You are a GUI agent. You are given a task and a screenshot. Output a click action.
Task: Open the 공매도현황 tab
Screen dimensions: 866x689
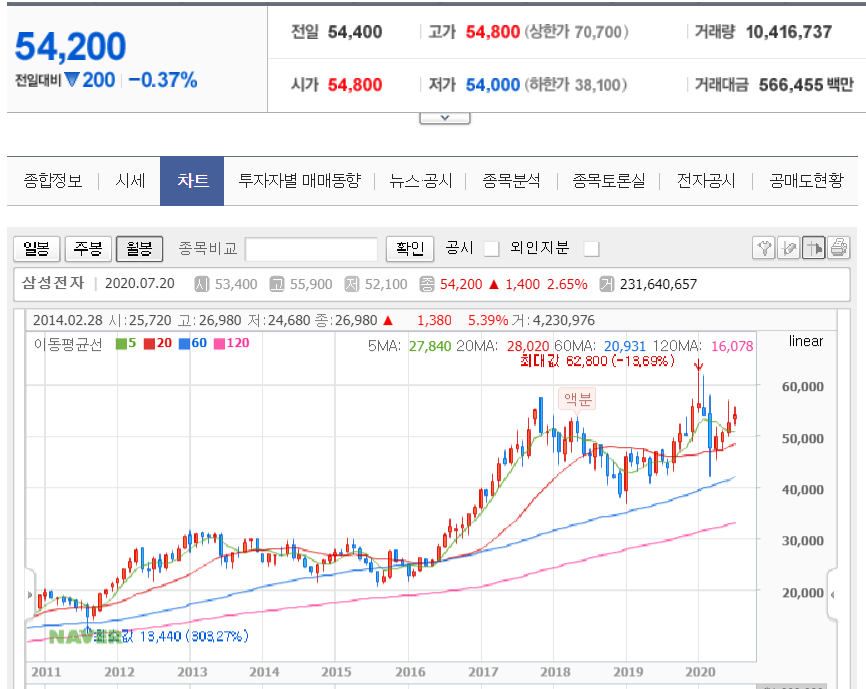(806, 181)
